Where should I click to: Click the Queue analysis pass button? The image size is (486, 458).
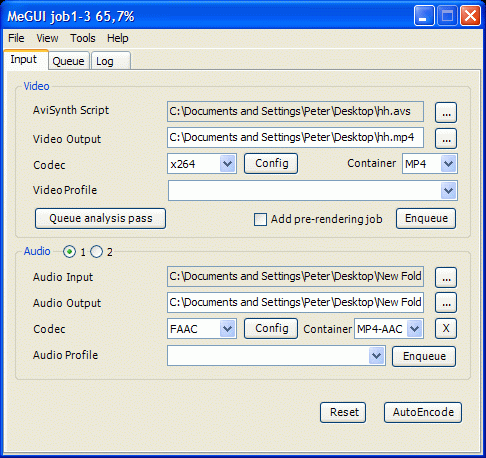point(100,218)
